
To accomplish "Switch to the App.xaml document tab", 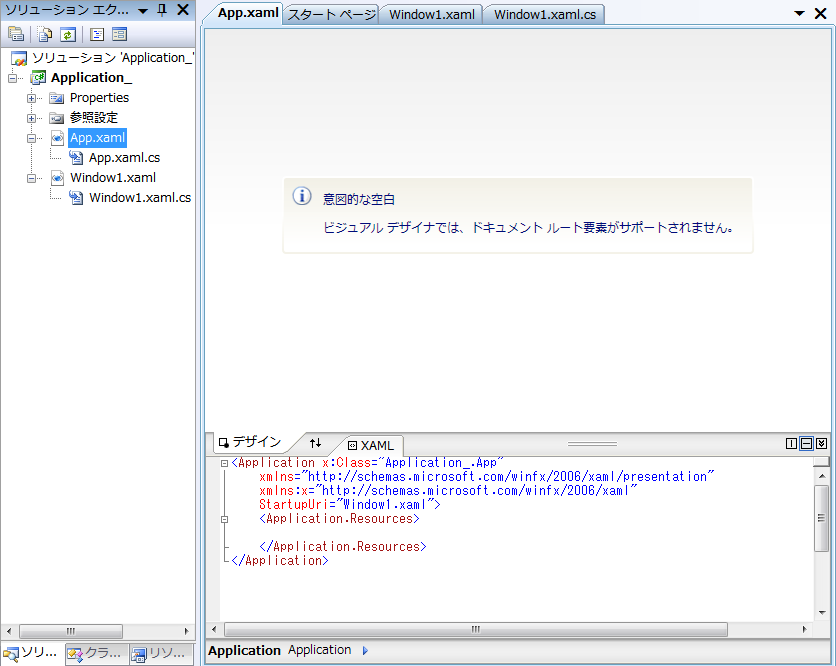I will point(248,13).
